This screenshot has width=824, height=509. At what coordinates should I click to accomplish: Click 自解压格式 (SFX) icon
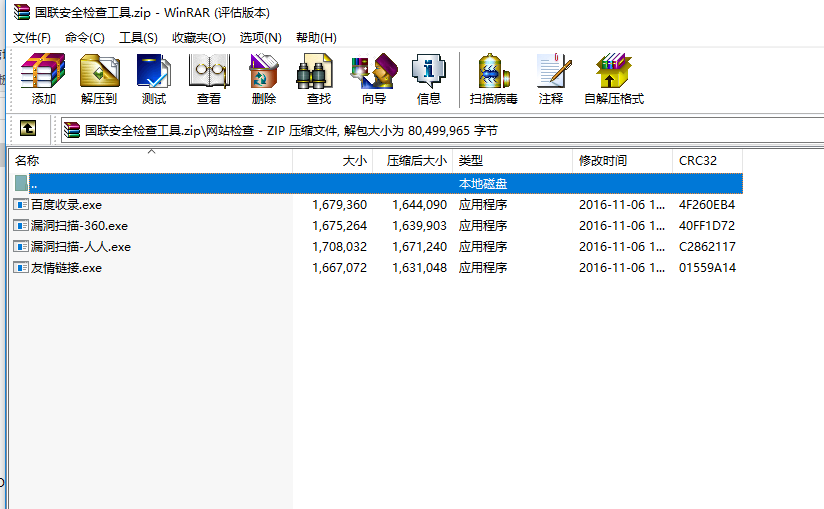click(614, 70)
